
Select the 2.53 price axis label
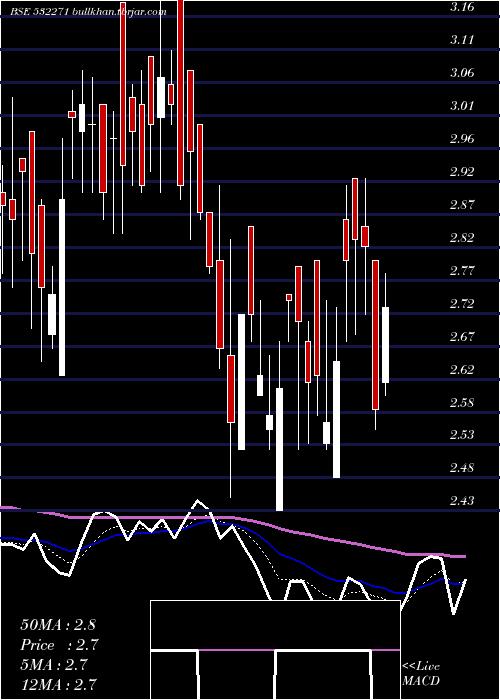pyautogui.click(x=463, y=435)
